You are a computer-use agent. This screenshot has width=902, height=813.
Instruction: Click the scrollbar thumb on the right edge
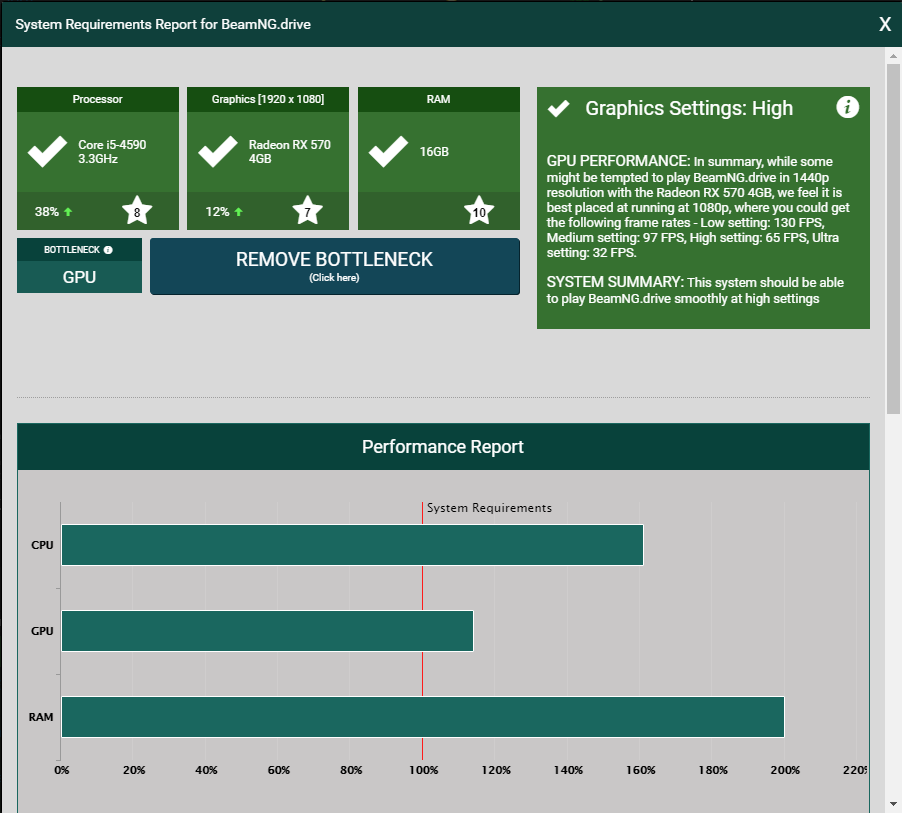point(893,239)
